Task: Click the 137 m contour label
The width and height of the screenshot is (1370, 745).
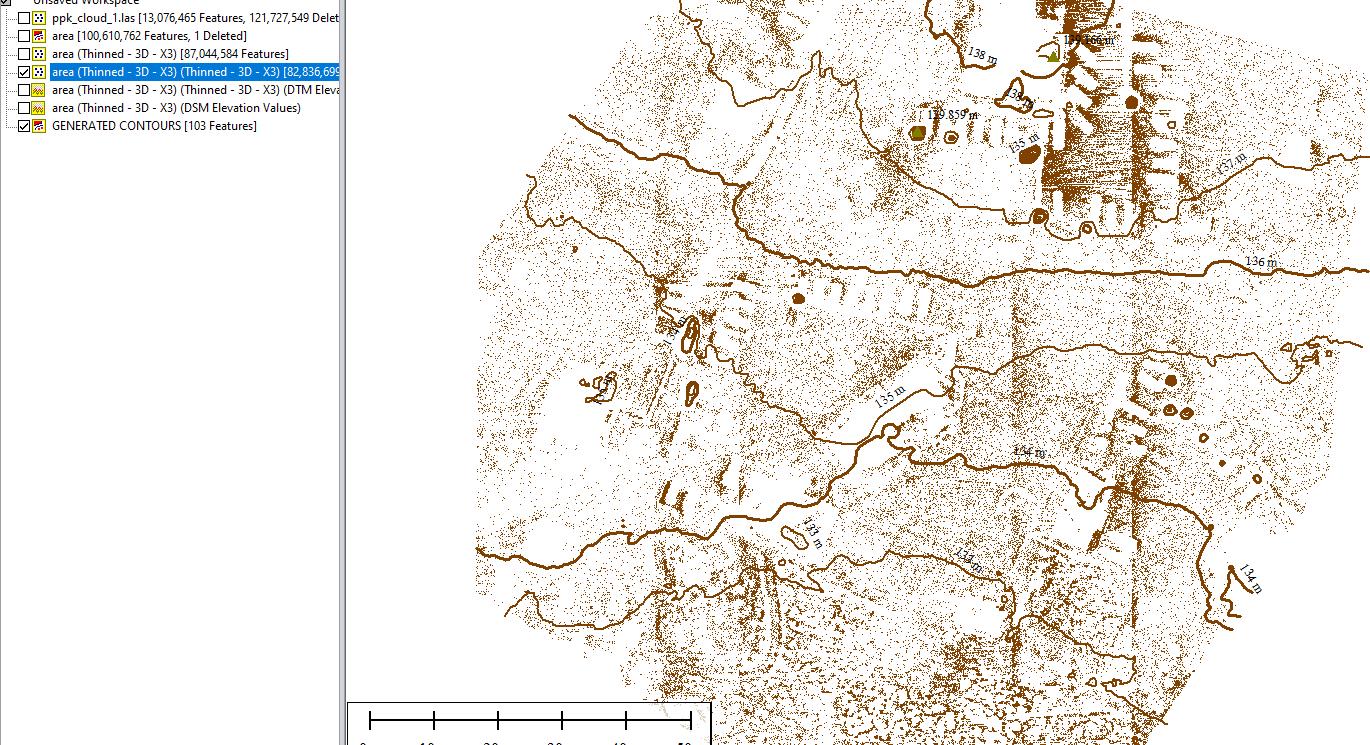Action: click(1231, 163)
